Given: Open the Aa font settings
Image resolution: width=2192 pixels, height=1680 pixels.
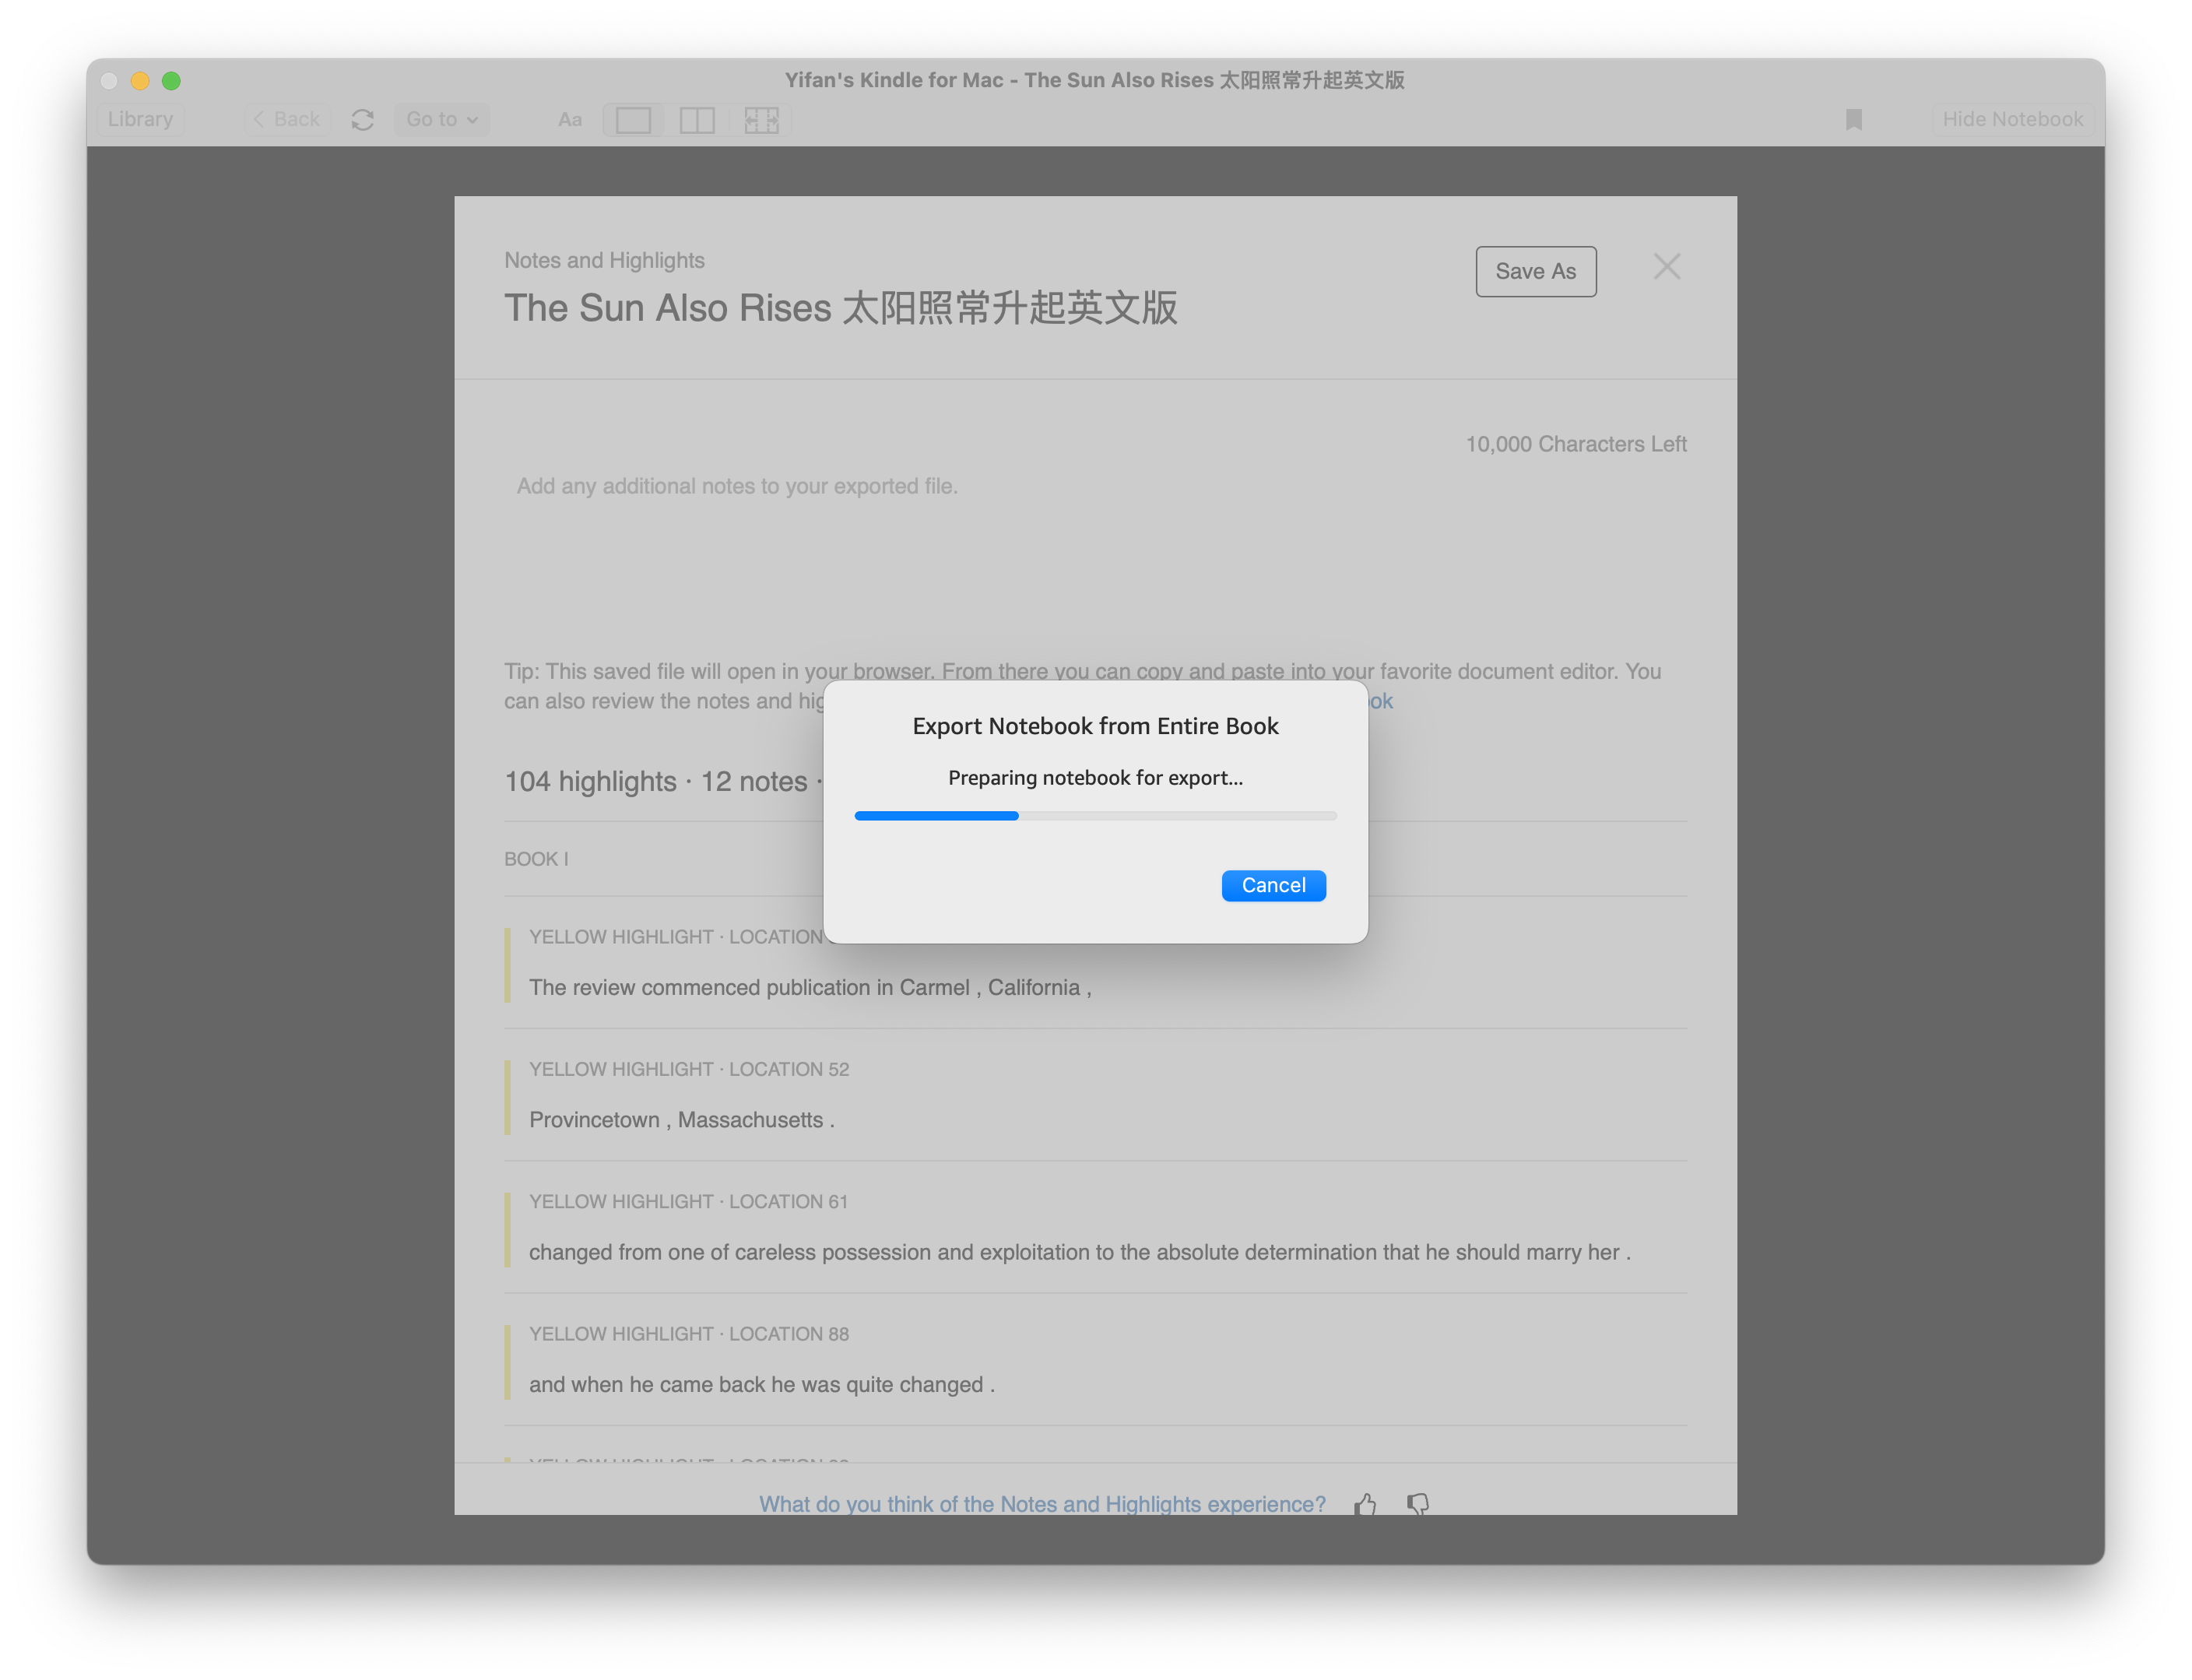Looking at the screenshot, I should coord(570,120).
